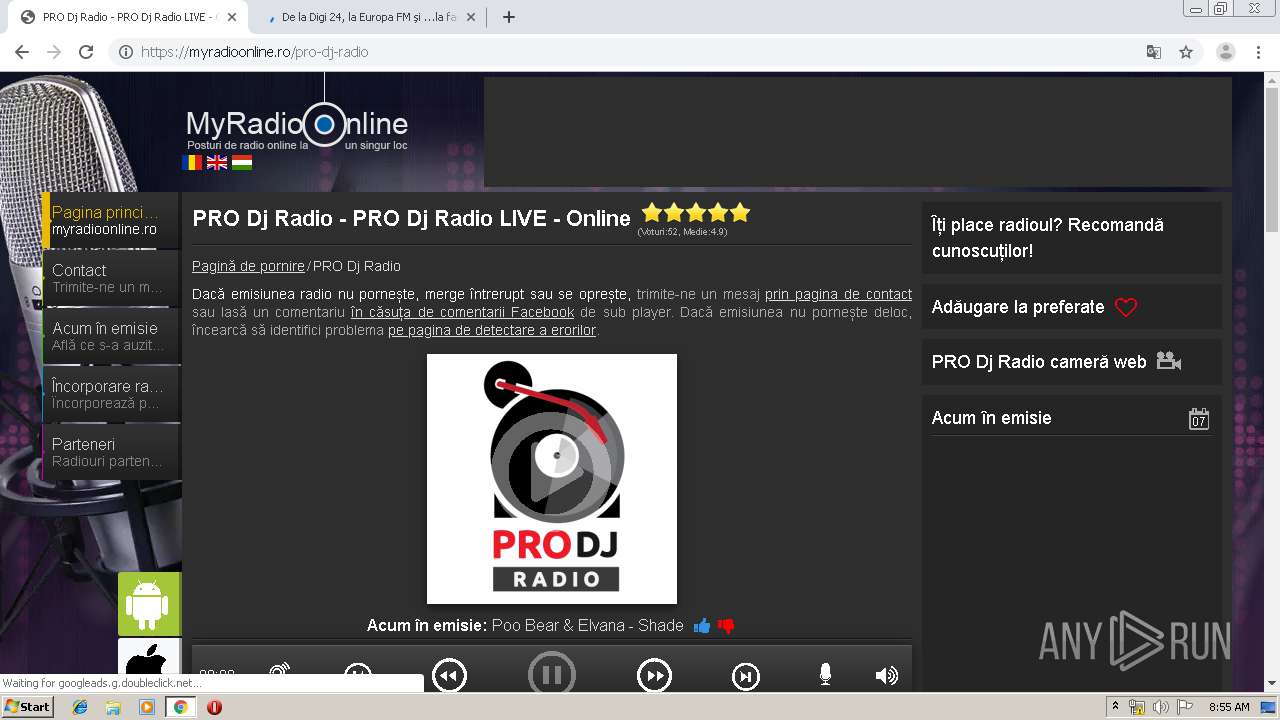Show hidden system tray icons
Image resolution: width=1280 pixels, height=720 pixels.
[x=1115, y=707]
